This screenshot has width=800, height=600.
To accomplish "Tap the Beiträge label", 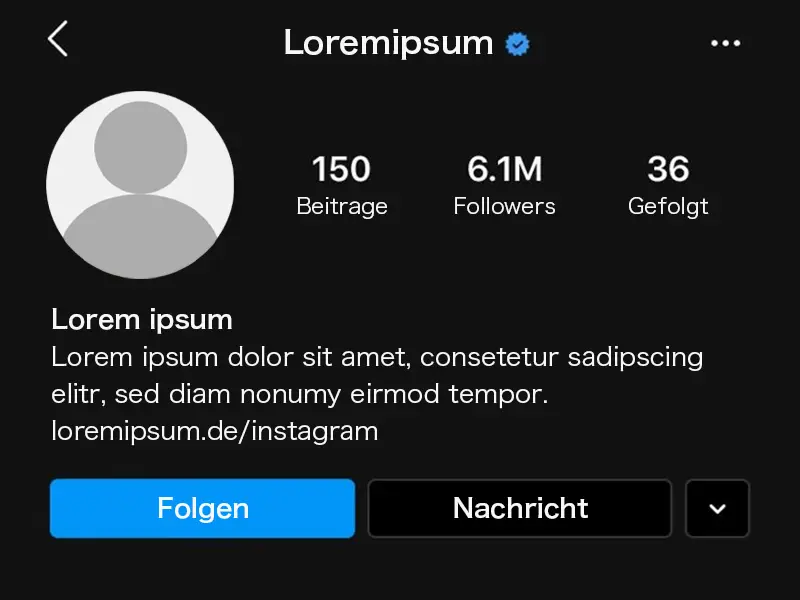I will [x=342, y=207].
